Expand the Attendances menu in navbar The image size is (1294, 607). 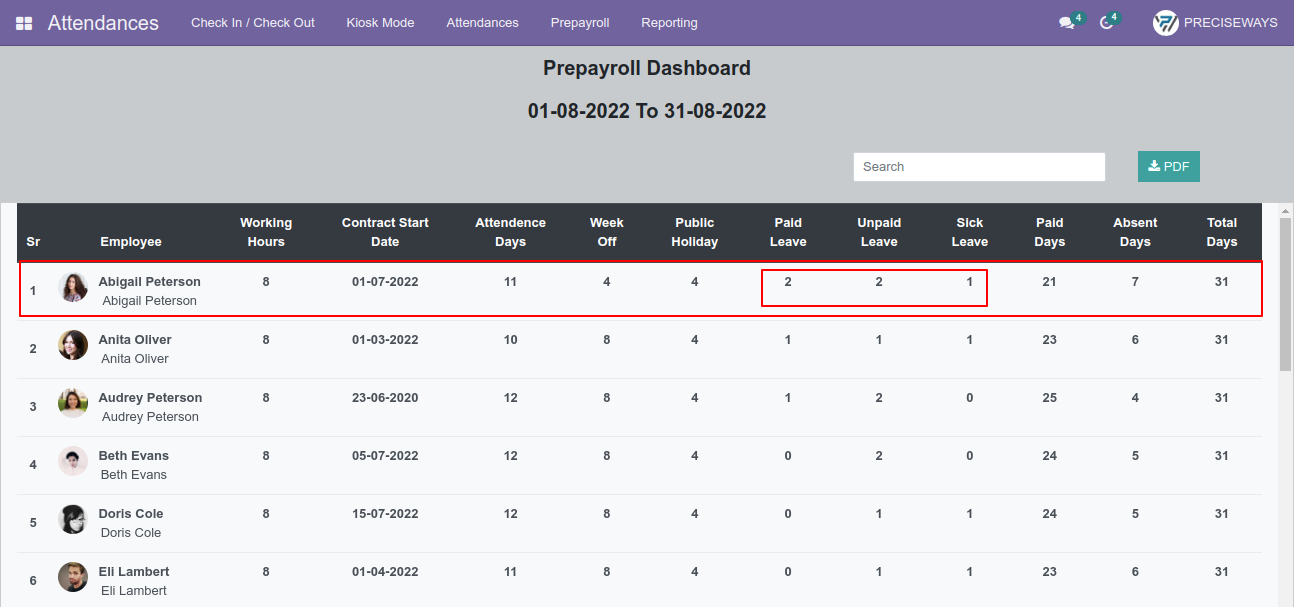pyautogui.click(x=482, y=23)
